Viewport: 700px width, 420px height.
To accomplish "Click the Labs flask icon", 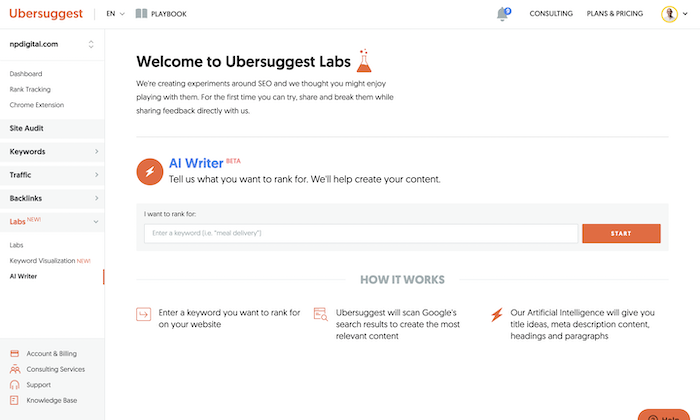I will pos(364,61).
